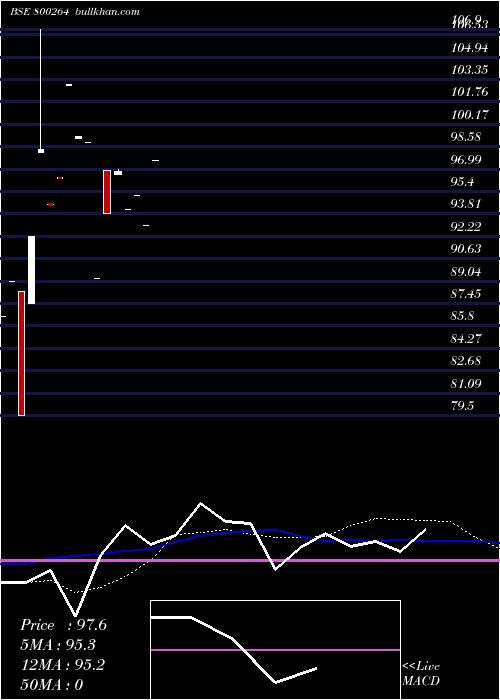Click the 103.35 price axis label
Viewport: 500px width, 700px height.
[x=470, y=70]
